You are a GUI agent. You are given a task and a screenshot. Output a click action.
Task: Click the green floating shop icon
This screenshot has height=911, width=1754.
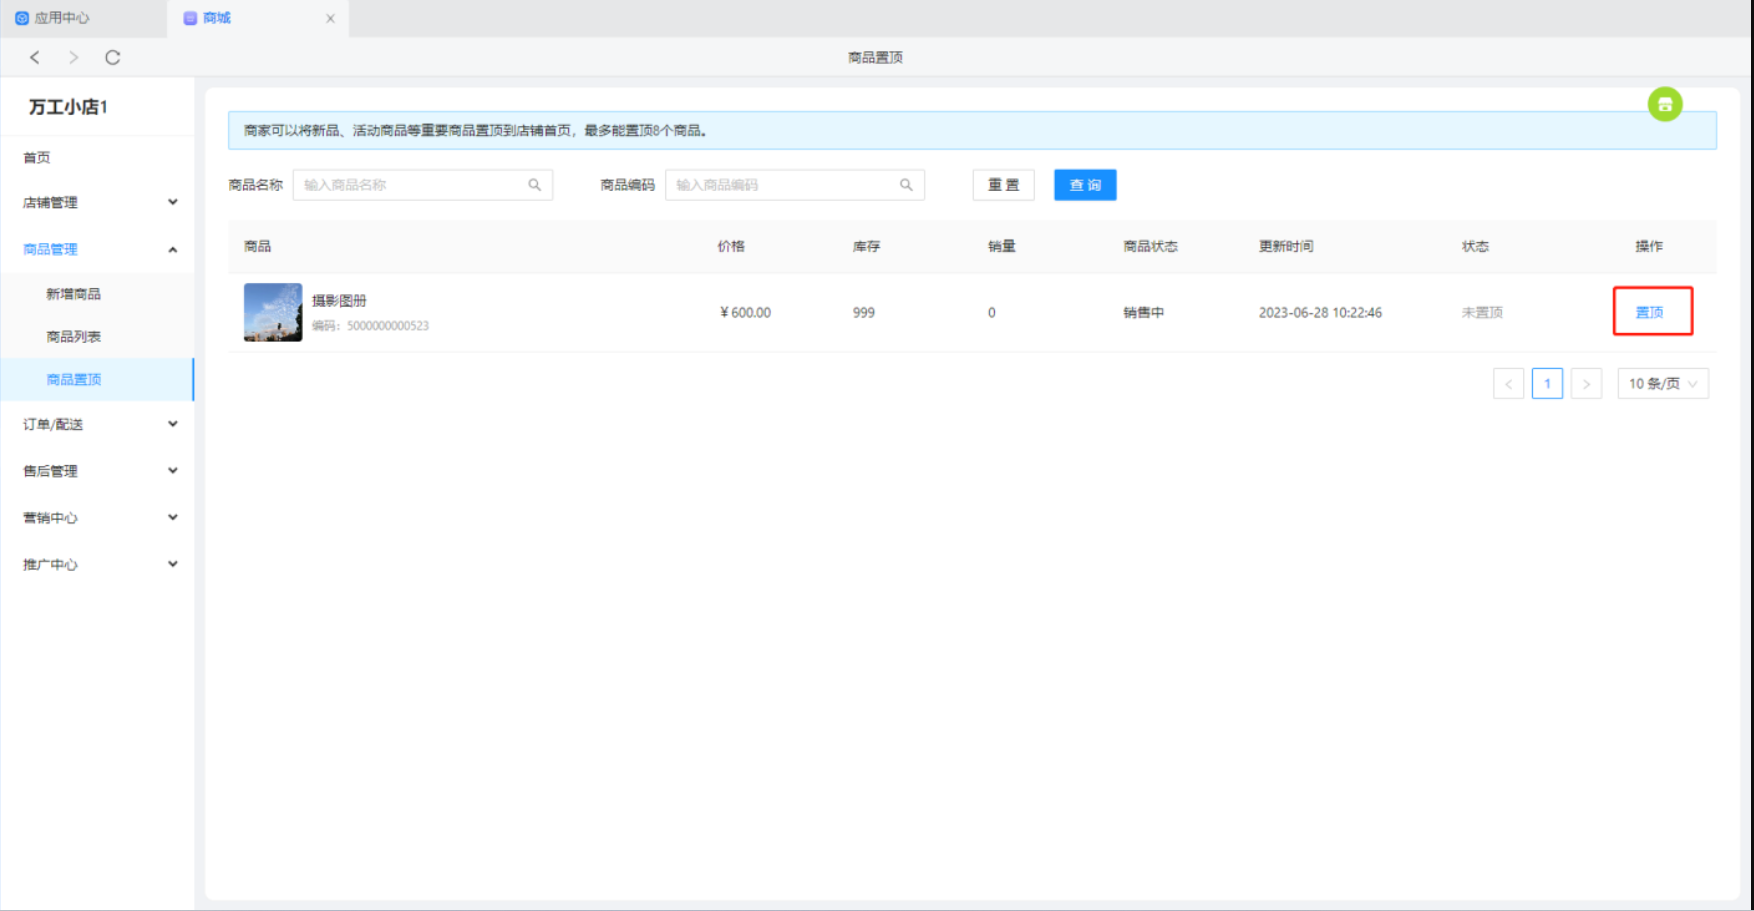coord(1665,104)
